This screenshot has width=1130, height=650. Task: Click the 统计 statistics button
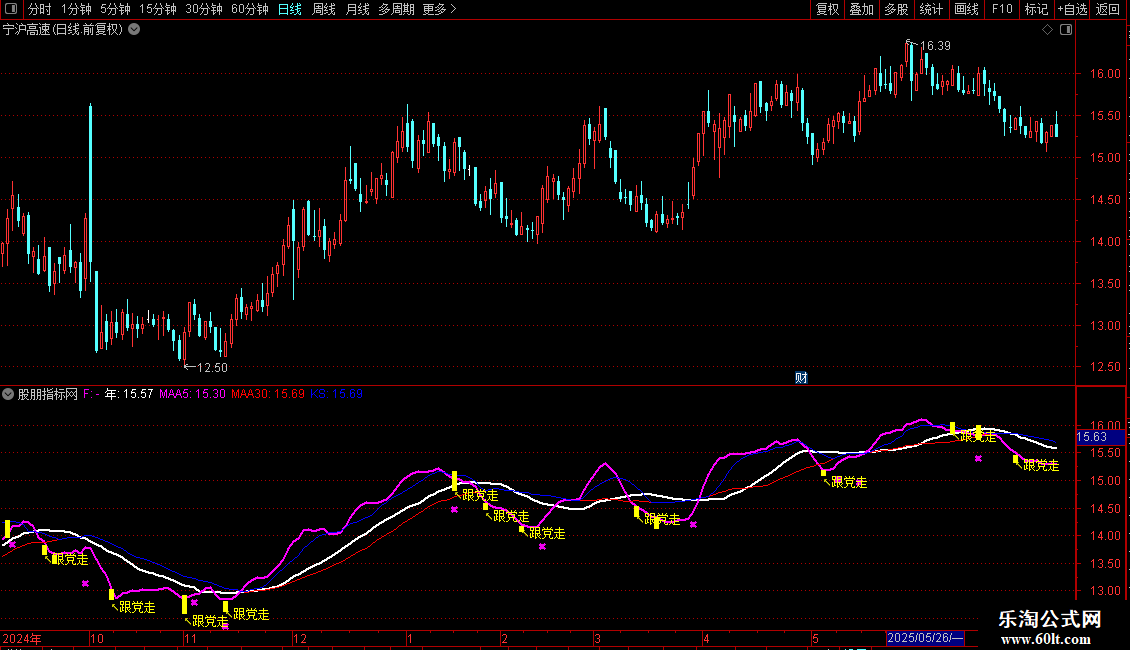[931, 9]
